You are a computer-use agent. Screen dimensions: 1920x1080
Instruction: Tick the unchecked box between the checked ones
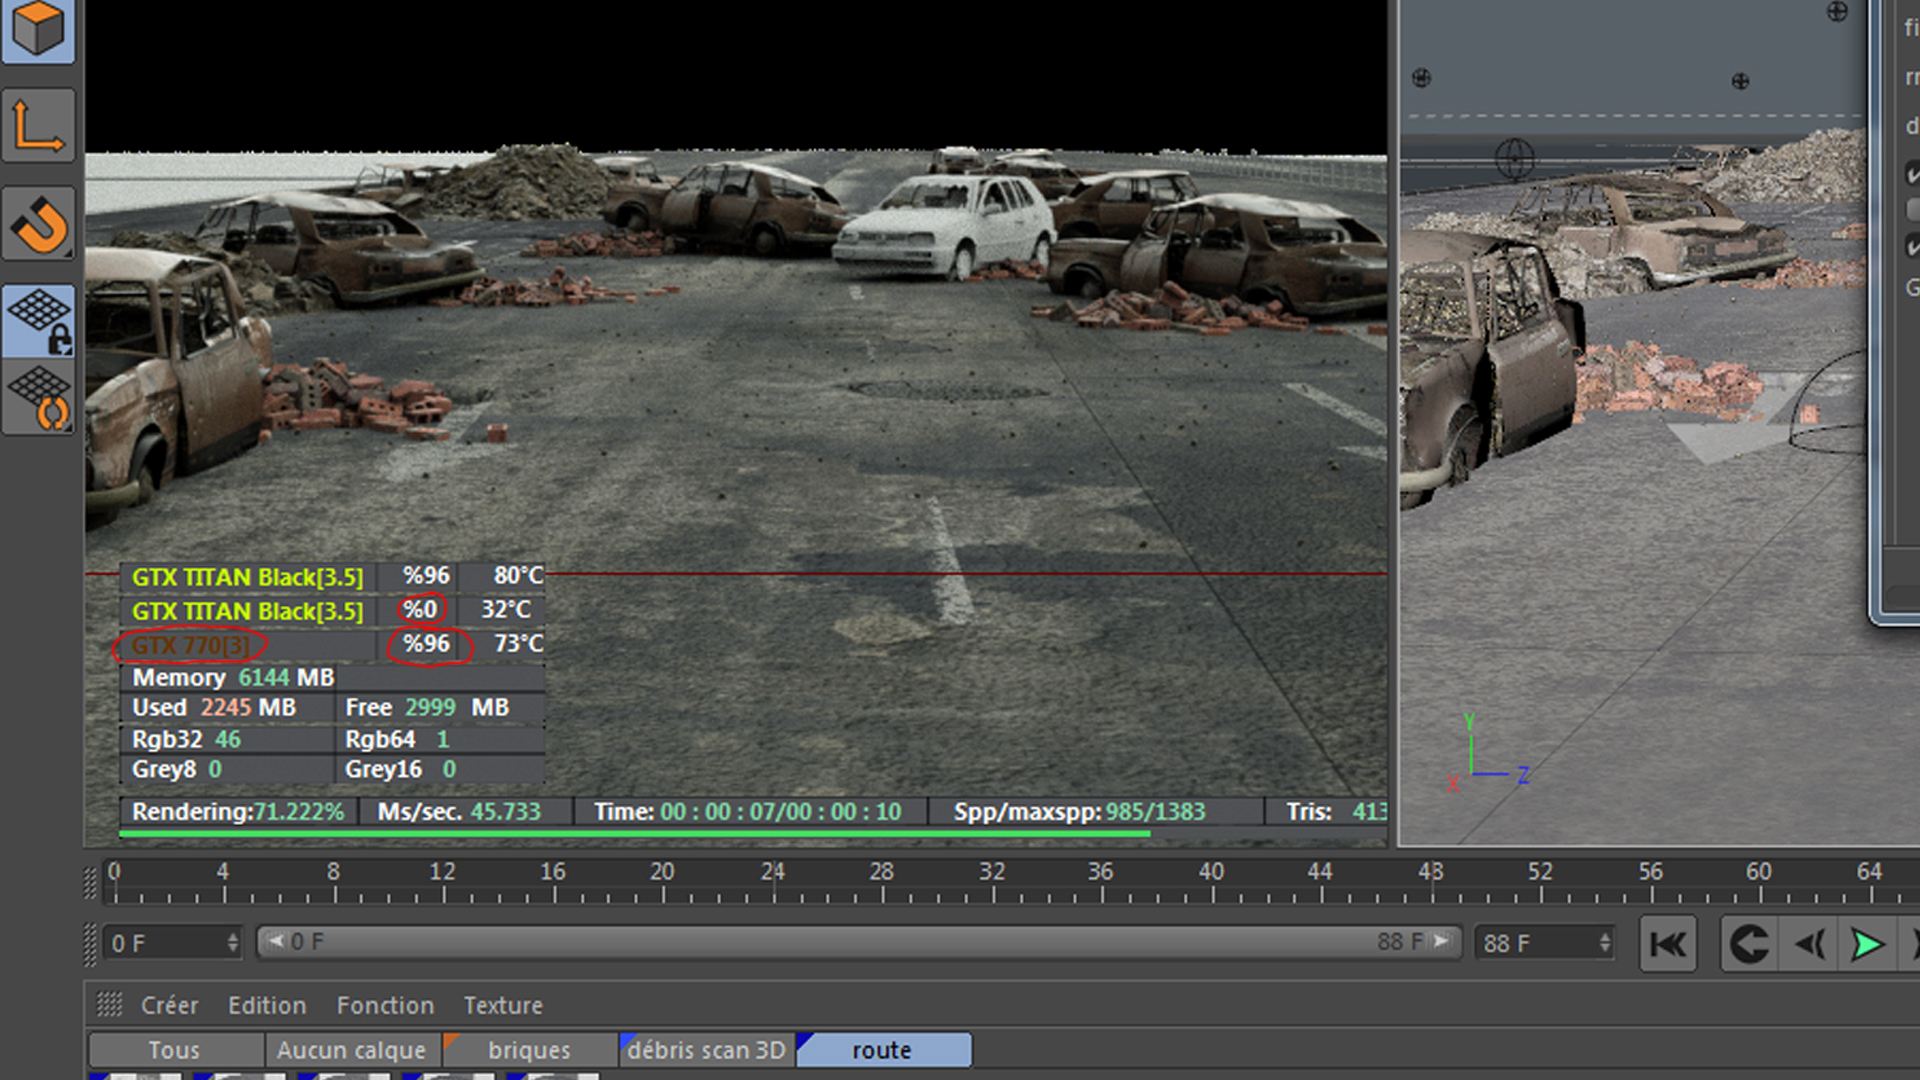[x=1912, y=209]
